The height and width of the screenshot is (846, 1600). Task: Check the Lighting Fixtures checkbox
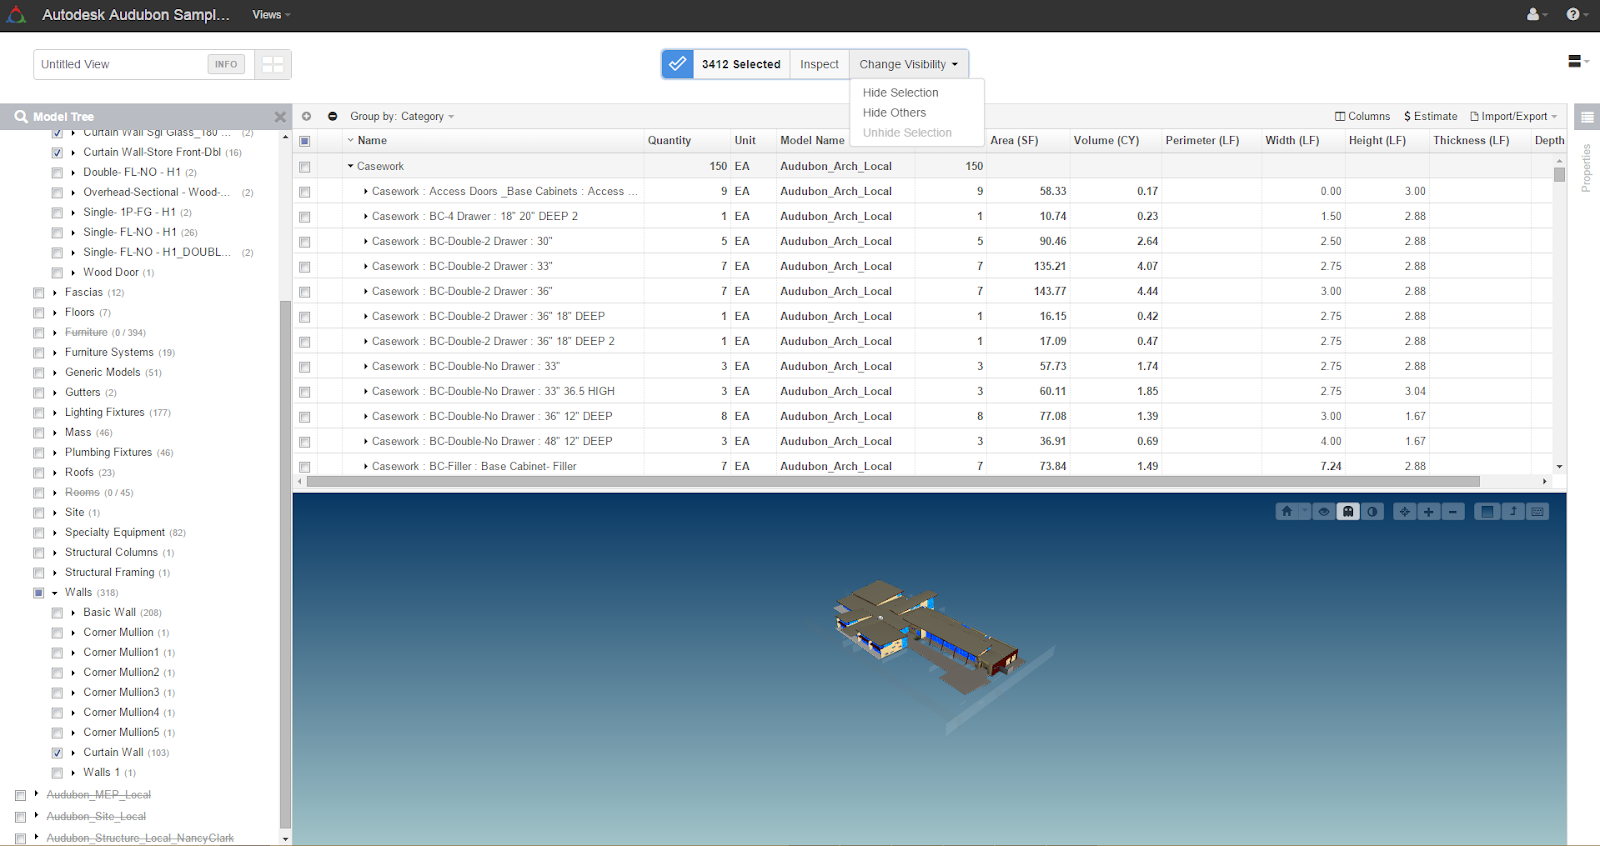tap(39, 413)
